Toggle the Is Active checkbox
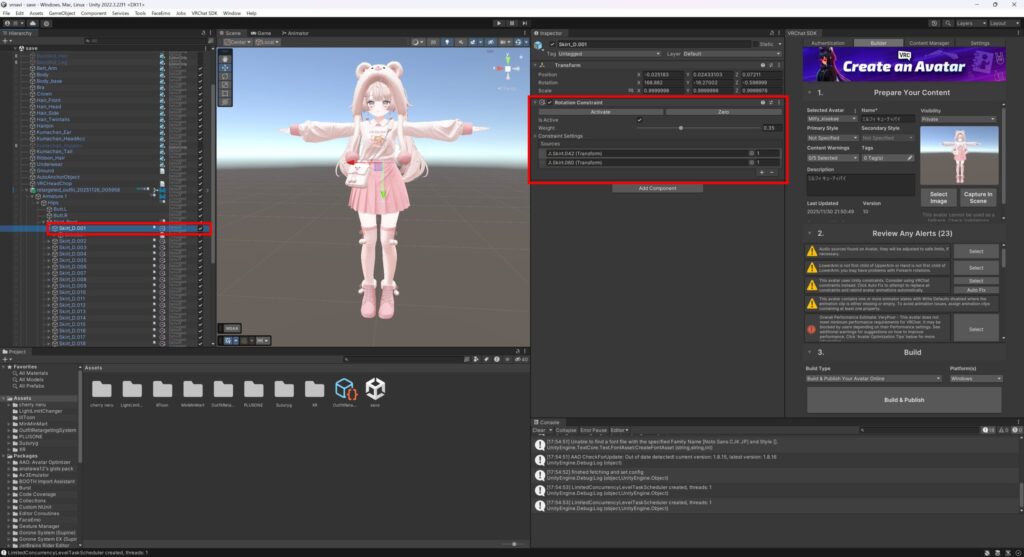The width and height of the screenshot is (1024, 557). [640, 119]
